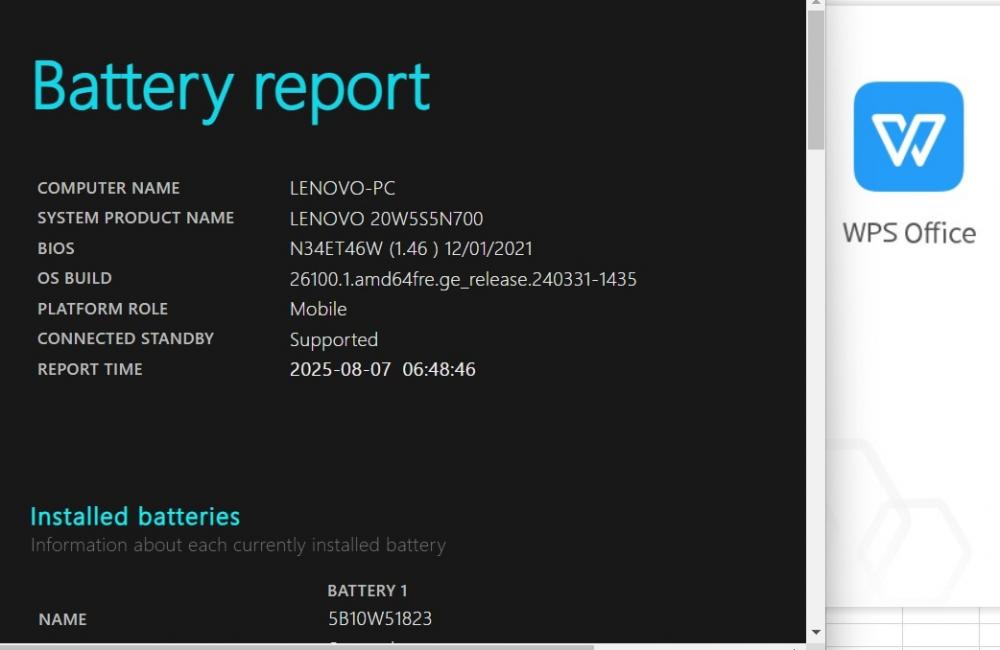Image resolution: width=1000 pixels, height=650 pixels.
Task: Click the subtitle about each currently installed battery
Action: 238,545
